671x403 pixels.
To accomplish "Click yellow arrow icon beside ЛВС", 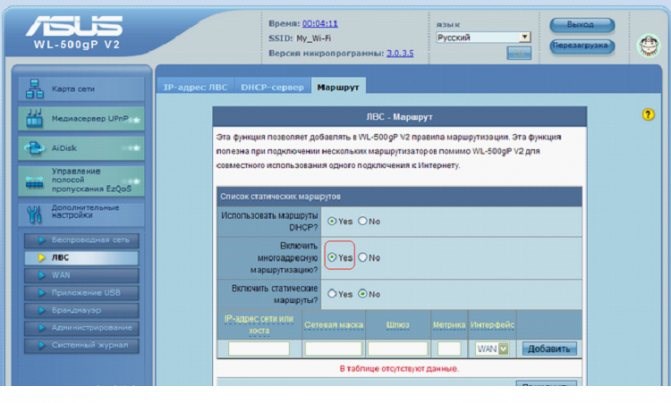I will [x=42, y=258].
